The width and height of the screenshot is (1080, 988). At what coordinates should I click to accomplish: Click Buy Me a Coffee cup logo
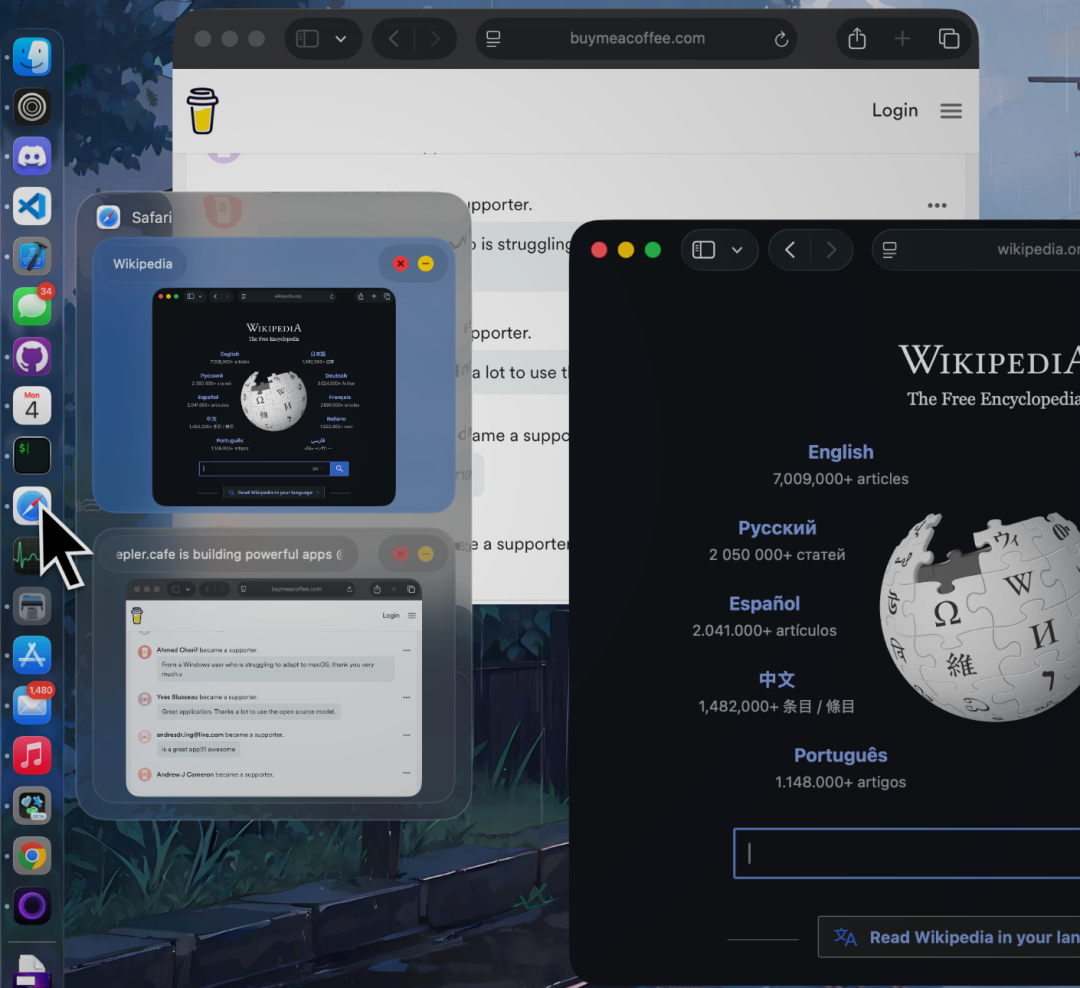click(x=202, y=110)
